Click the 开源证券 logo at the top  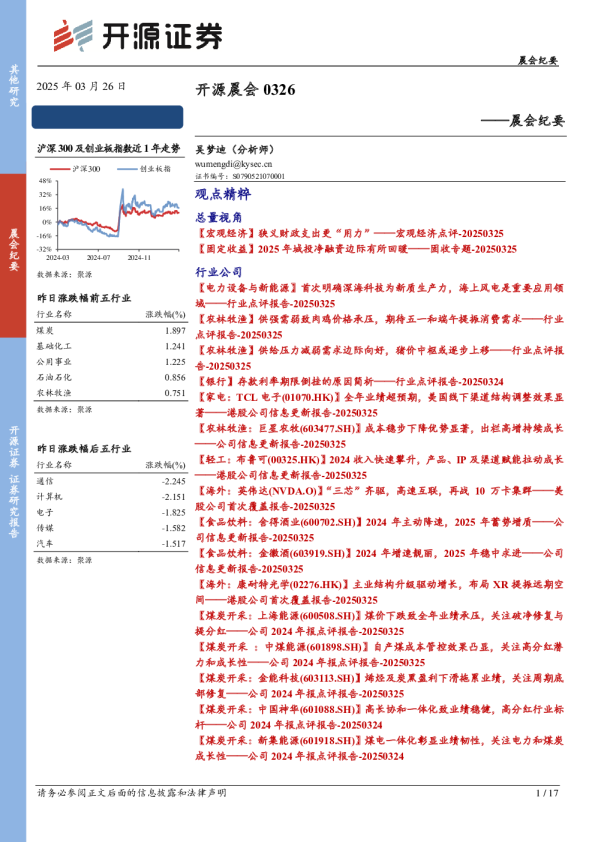click(137, 35)
